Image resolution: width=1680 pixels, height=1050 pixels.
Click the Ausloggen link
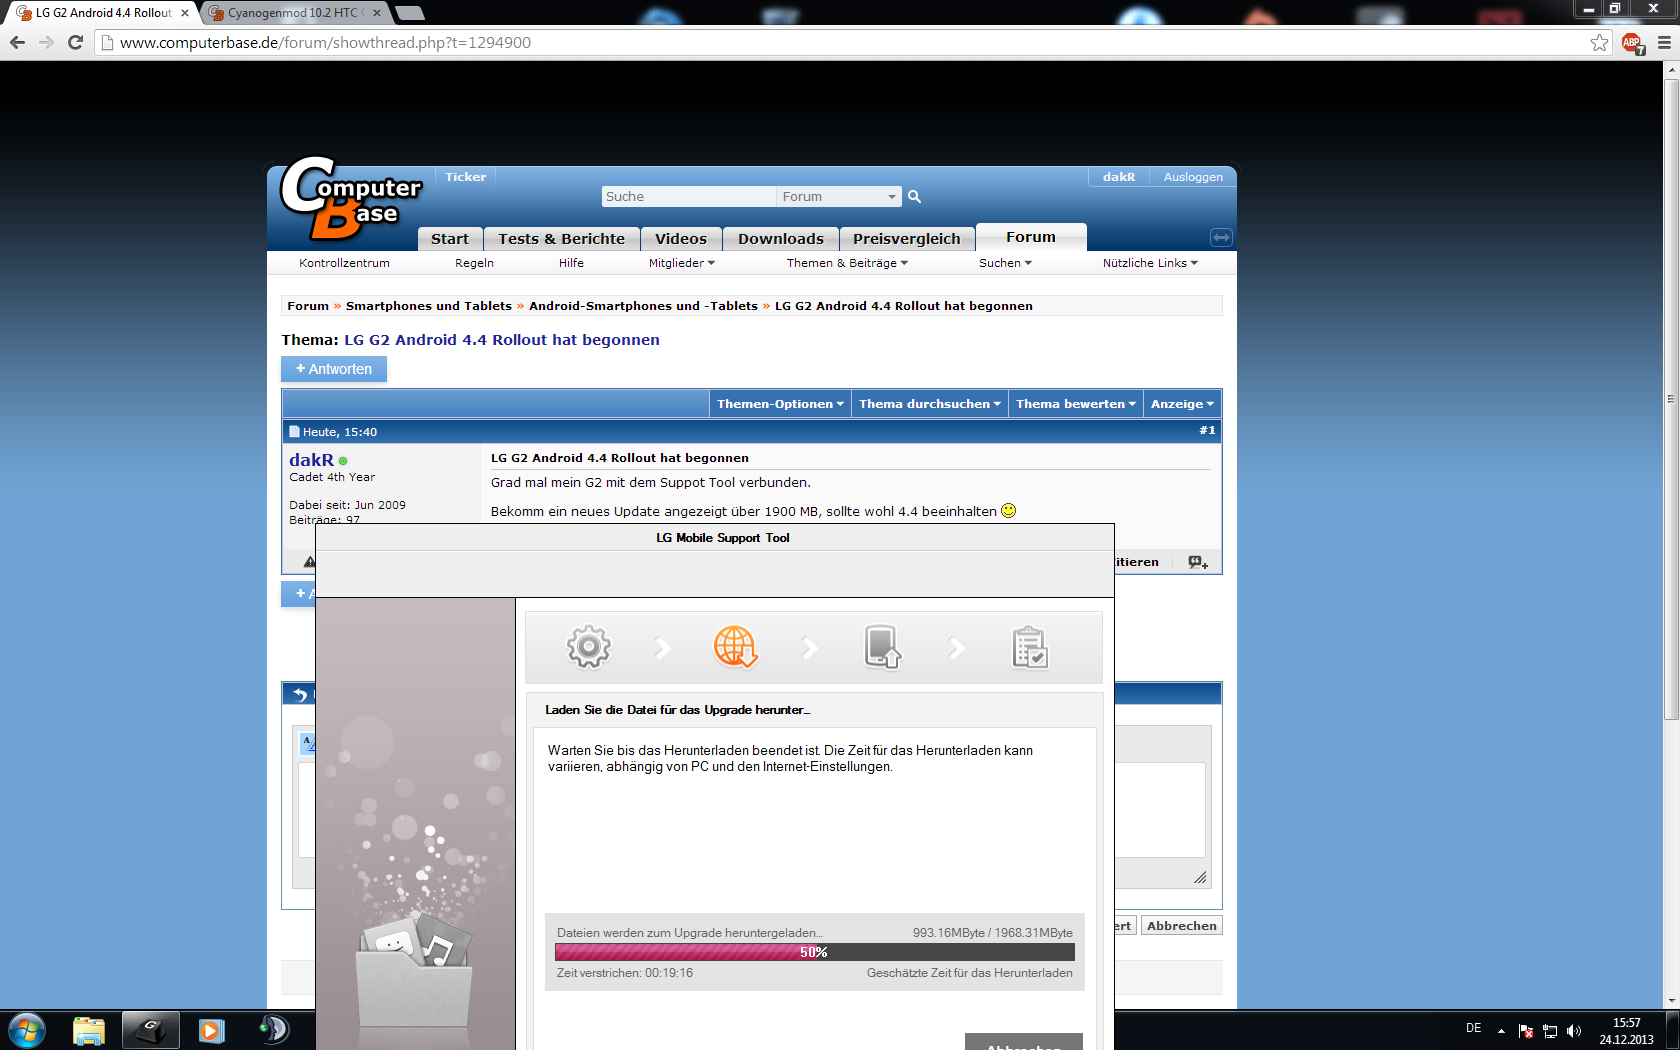pyautogui.click(x=1193, y=177)
